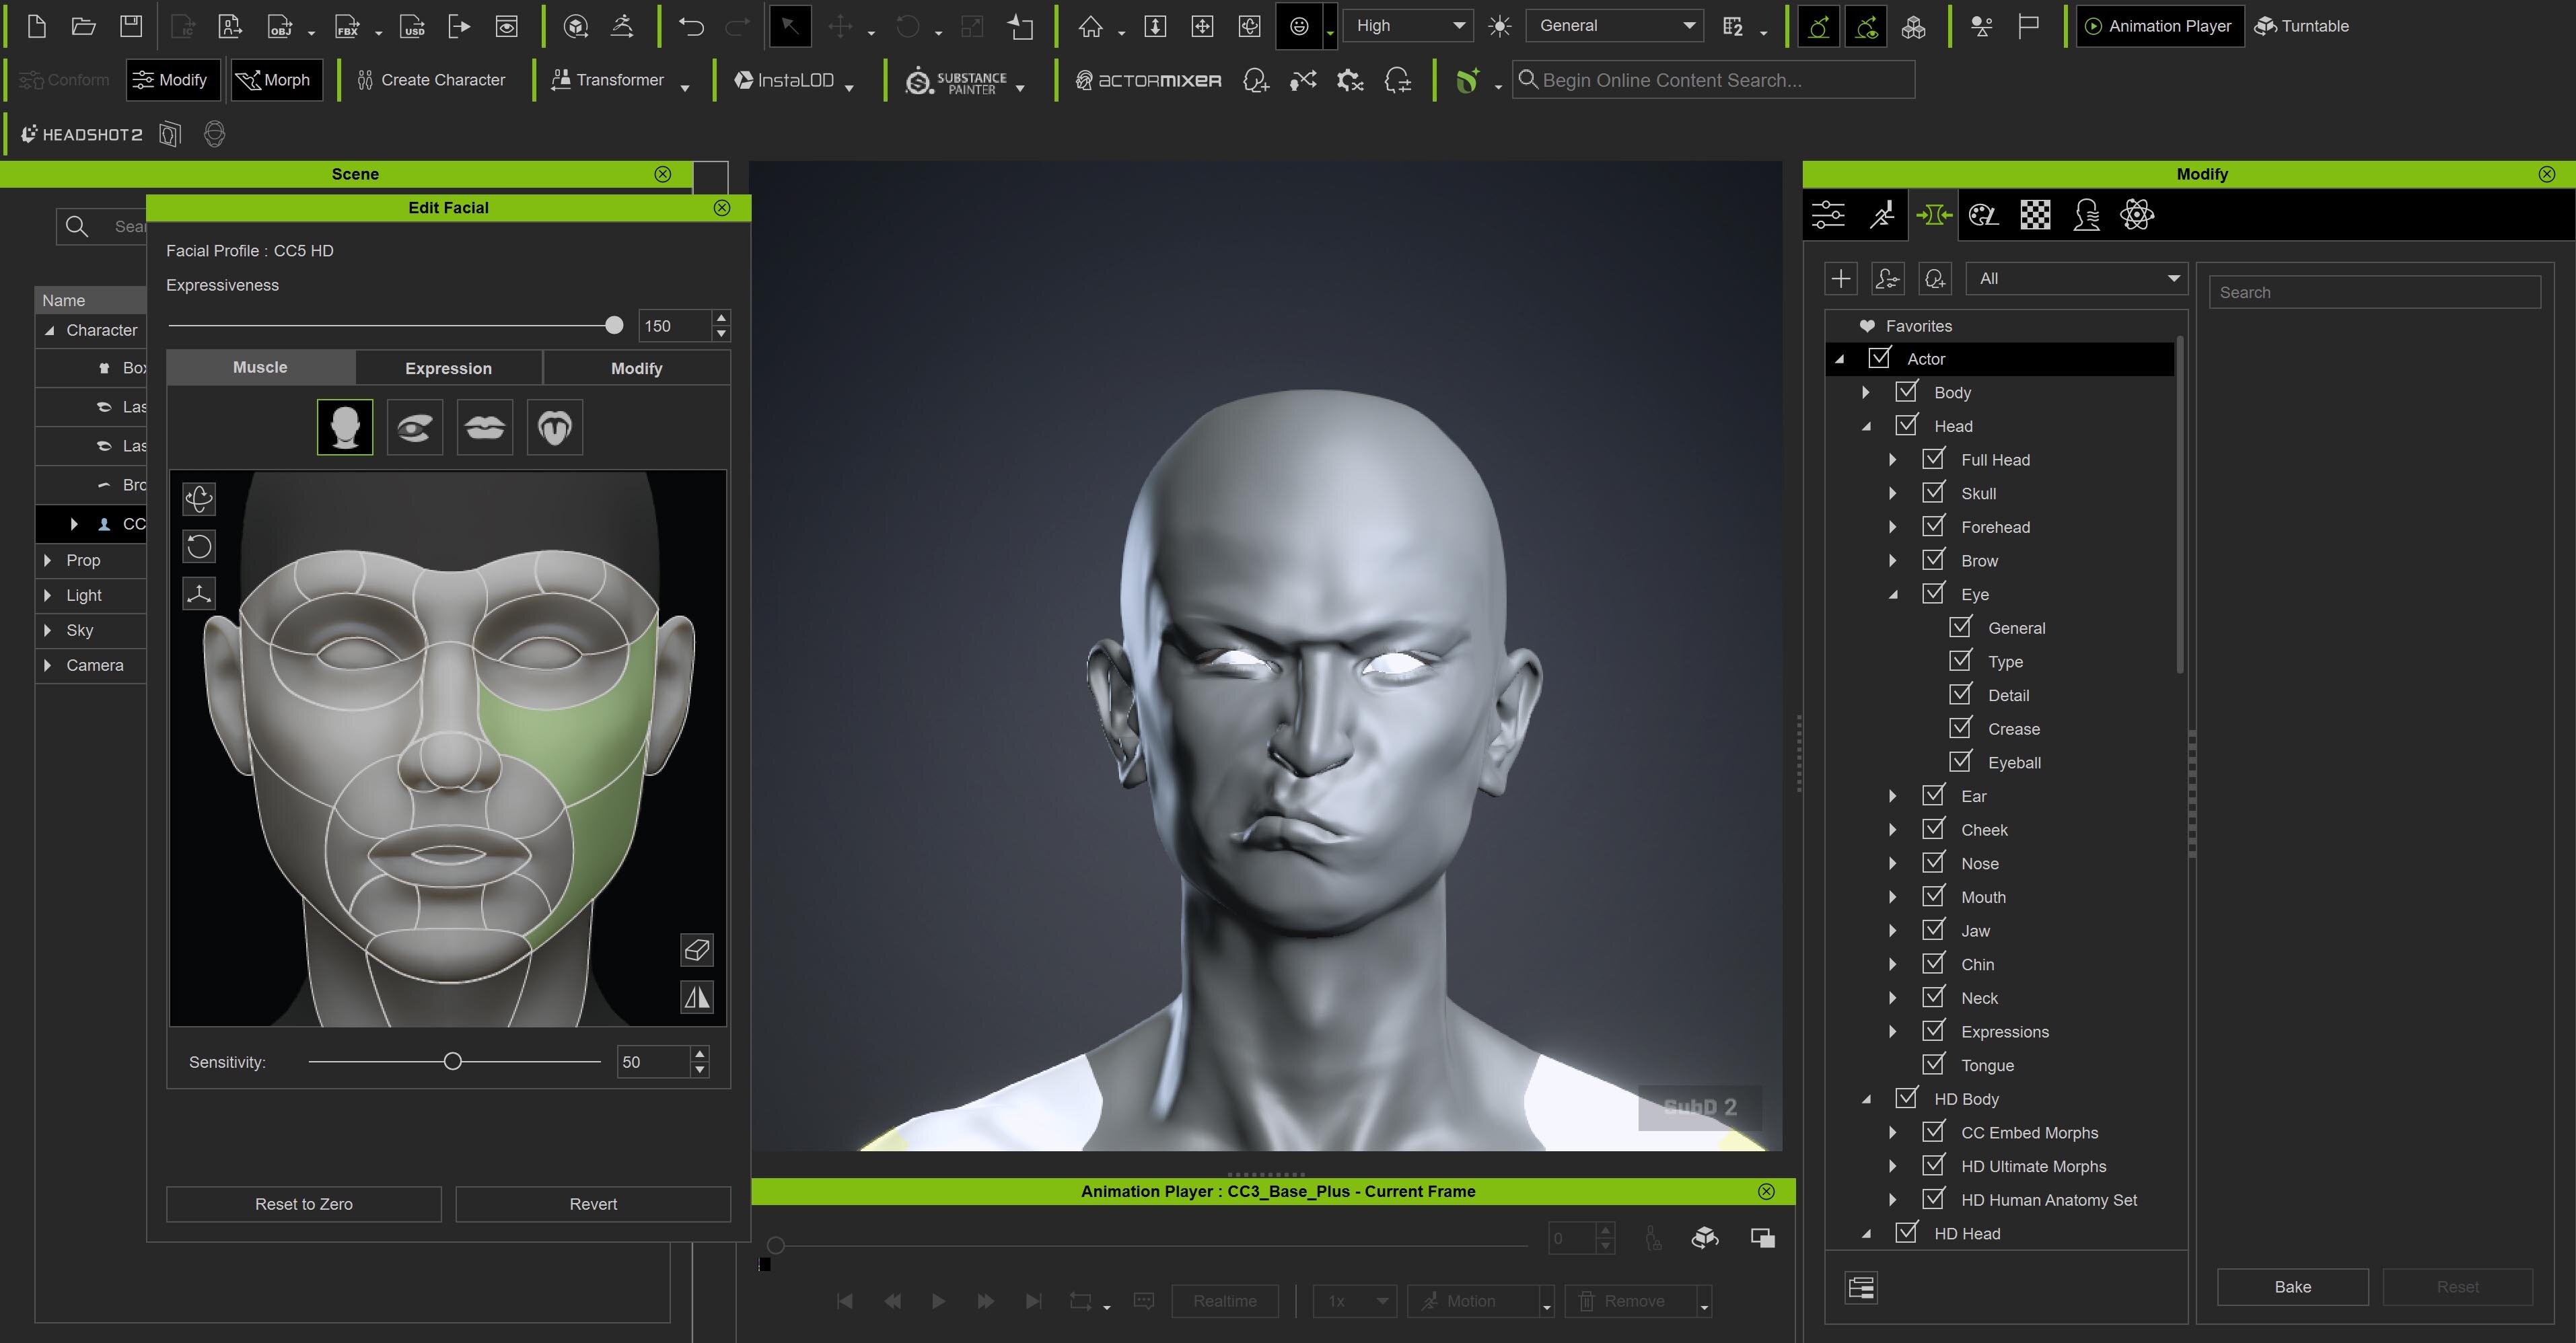Select the Mouth muscle icon in Edit Facial
This screenshot has width=2576, height=1343.
click(x=485, y=428)
